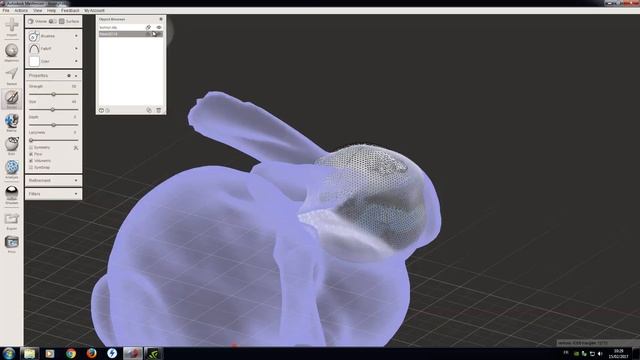Click the pin icon of the first object

point(148,27)
